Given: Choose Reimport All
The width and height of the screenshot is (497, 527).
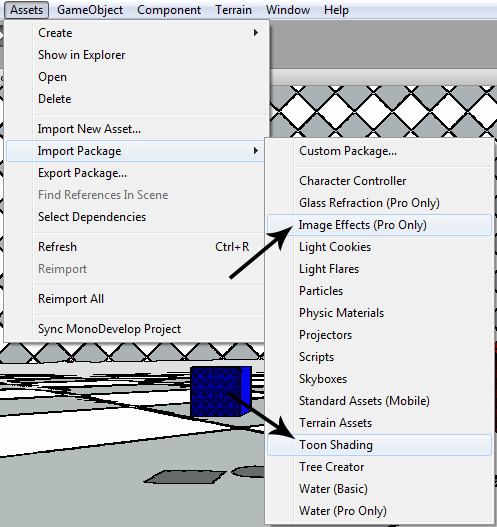Looking at the screenshot, I should [135, 299].
